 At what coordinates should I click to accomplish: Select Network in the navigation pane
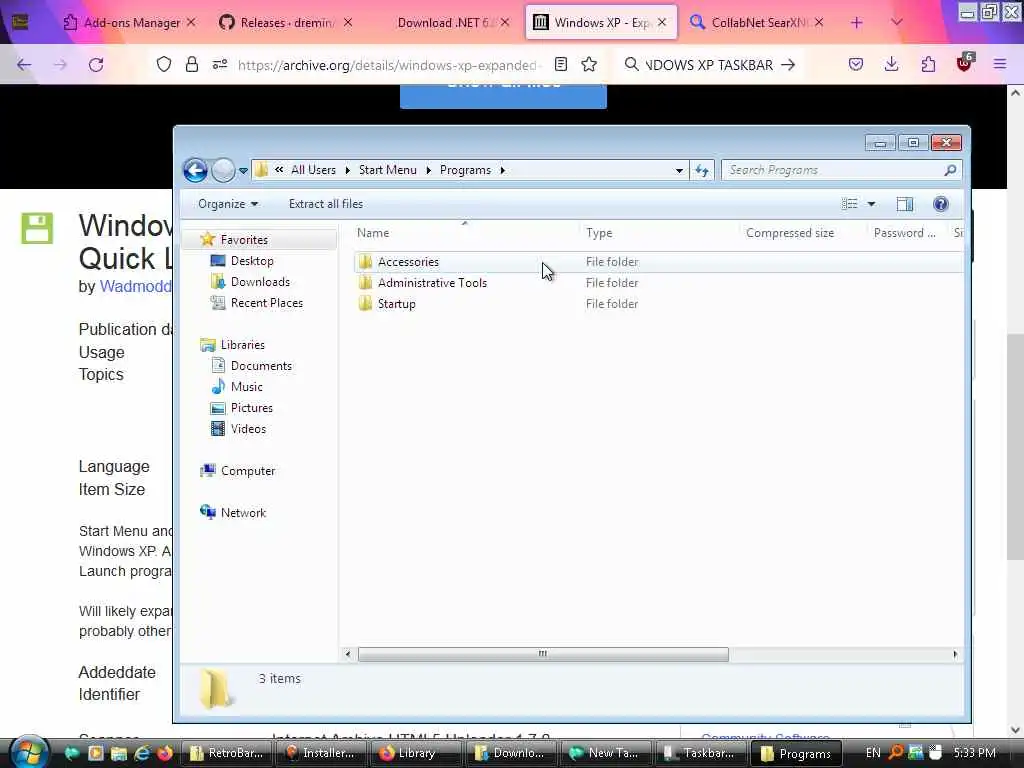click(x=243, y=513)
